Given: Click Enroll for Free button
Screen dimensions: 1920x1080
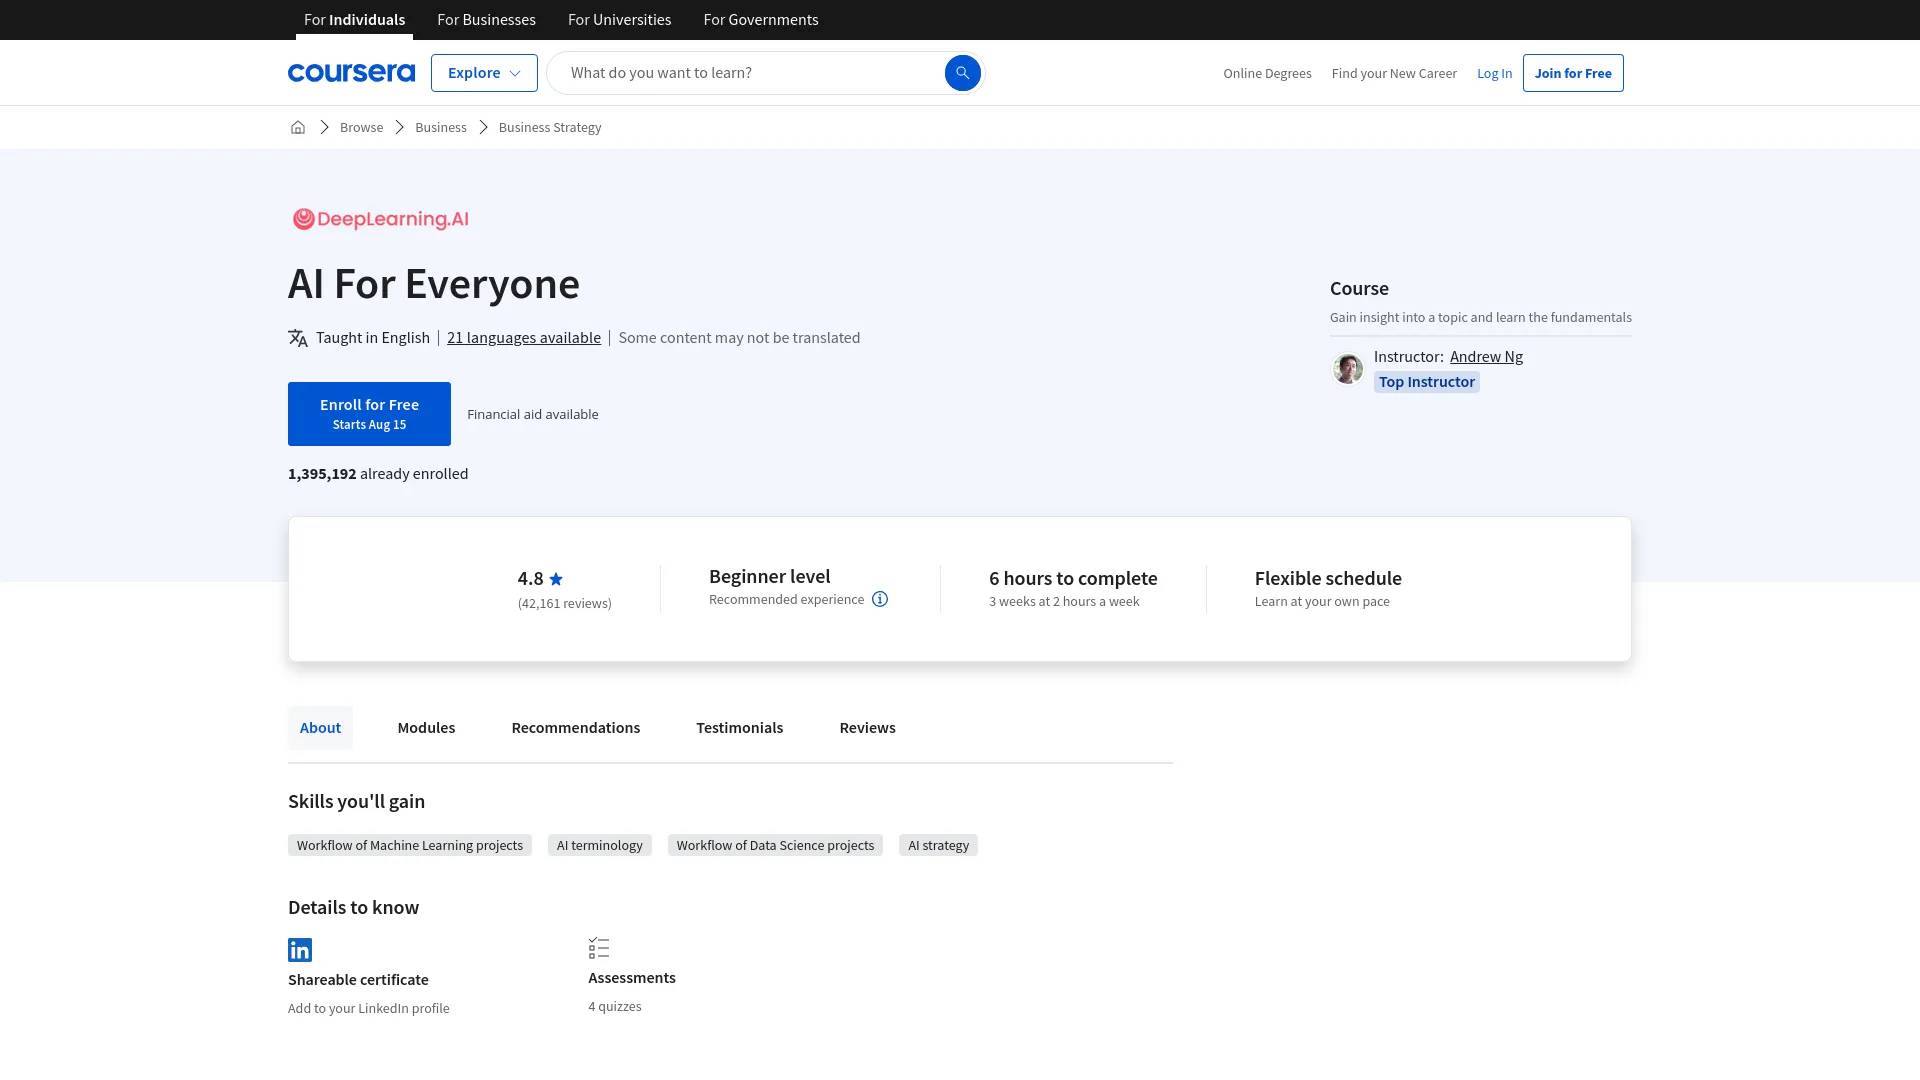Looking at the screenshot, I should pyautogui.click(x=369, y=414).
